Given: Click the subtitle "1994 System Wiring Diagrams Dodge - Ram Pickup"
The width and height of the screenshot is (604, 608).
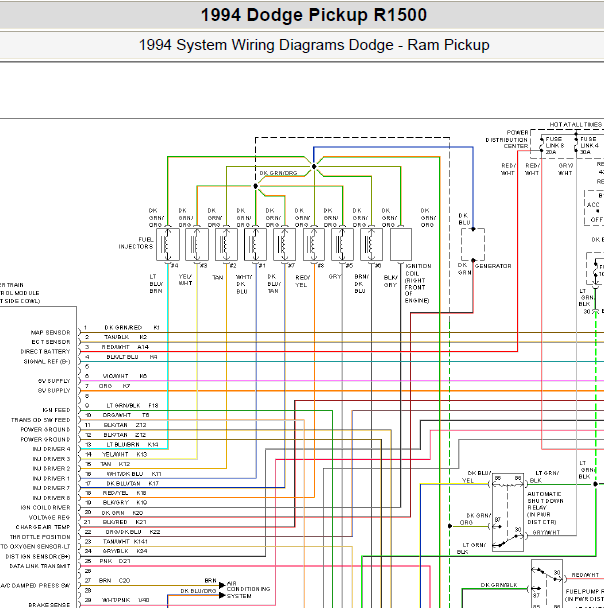Looking at the screenshot, I should coord(314,45).
